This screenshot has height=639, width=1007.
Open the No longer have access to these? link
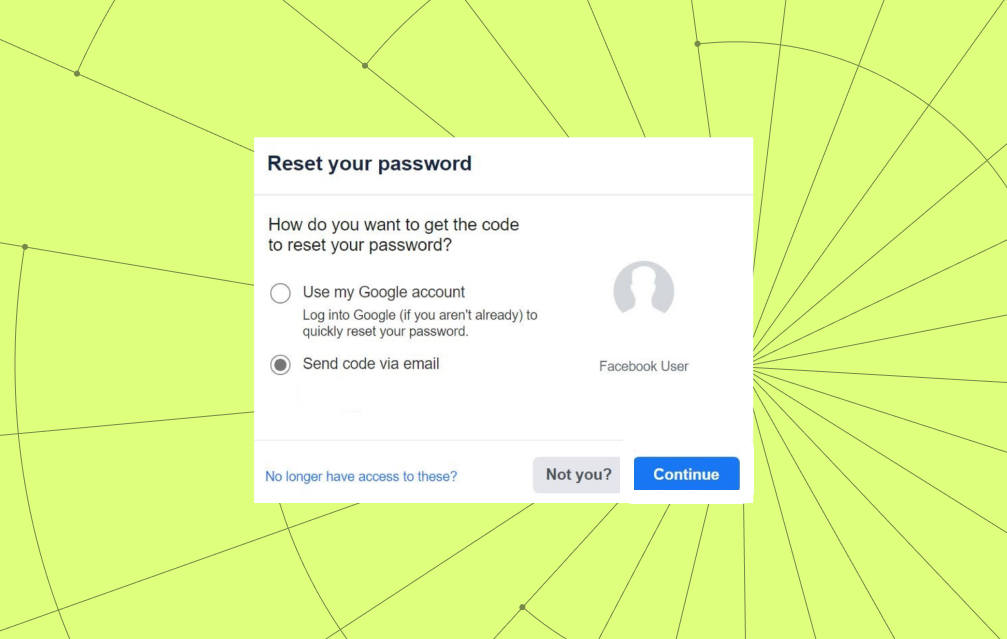361,478
